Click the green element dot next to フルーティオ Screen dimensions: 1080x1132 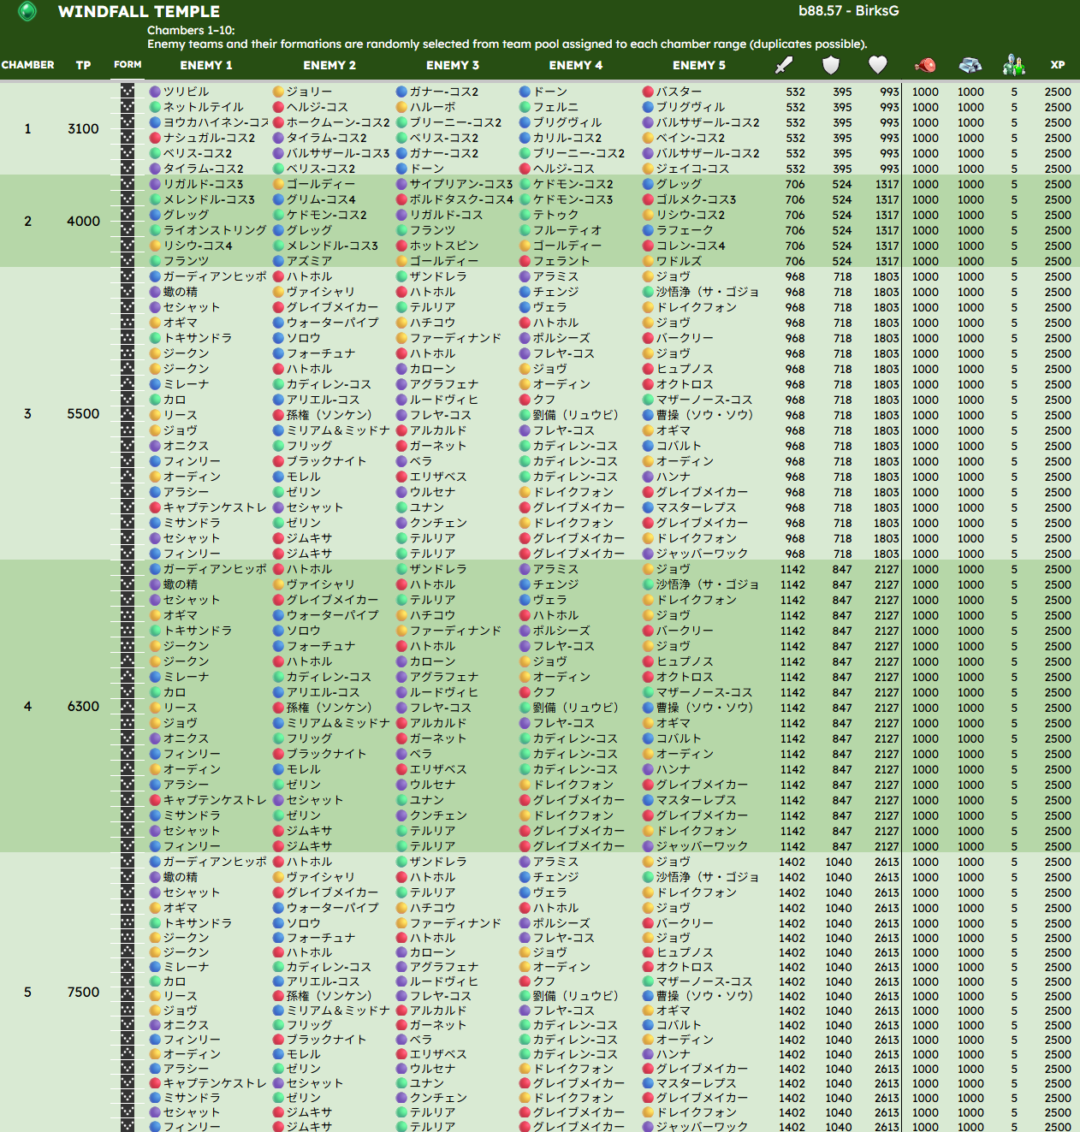click(x=525, y=230)
